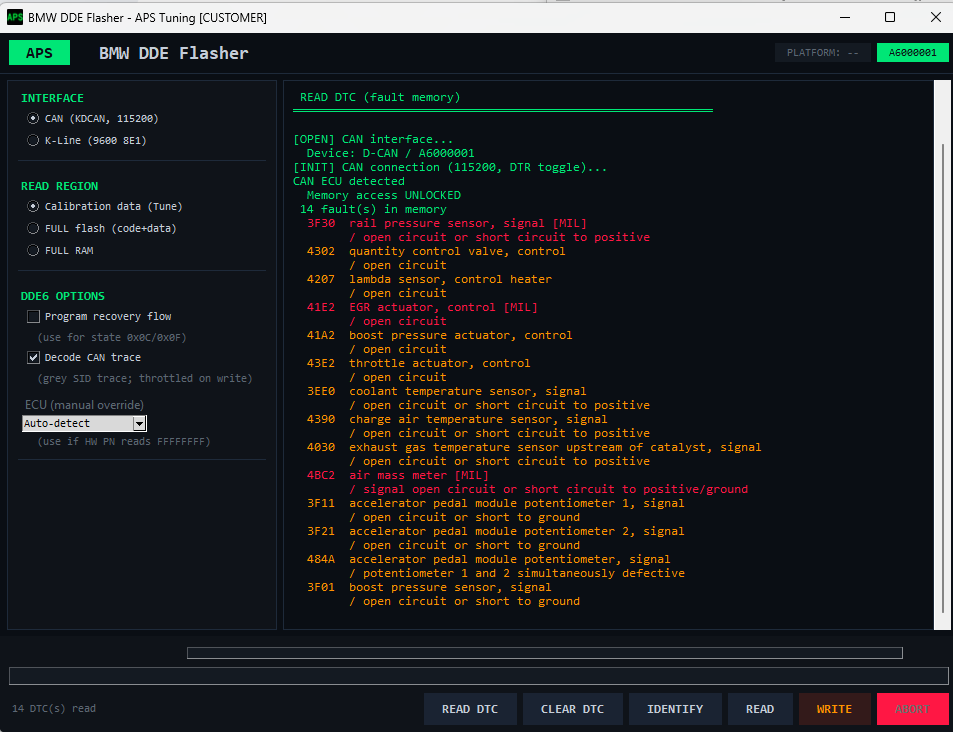Click fault code 4030 exhaust gas temperature
The width and height of the screenshot is (953, 732).
tap(534, 447)
